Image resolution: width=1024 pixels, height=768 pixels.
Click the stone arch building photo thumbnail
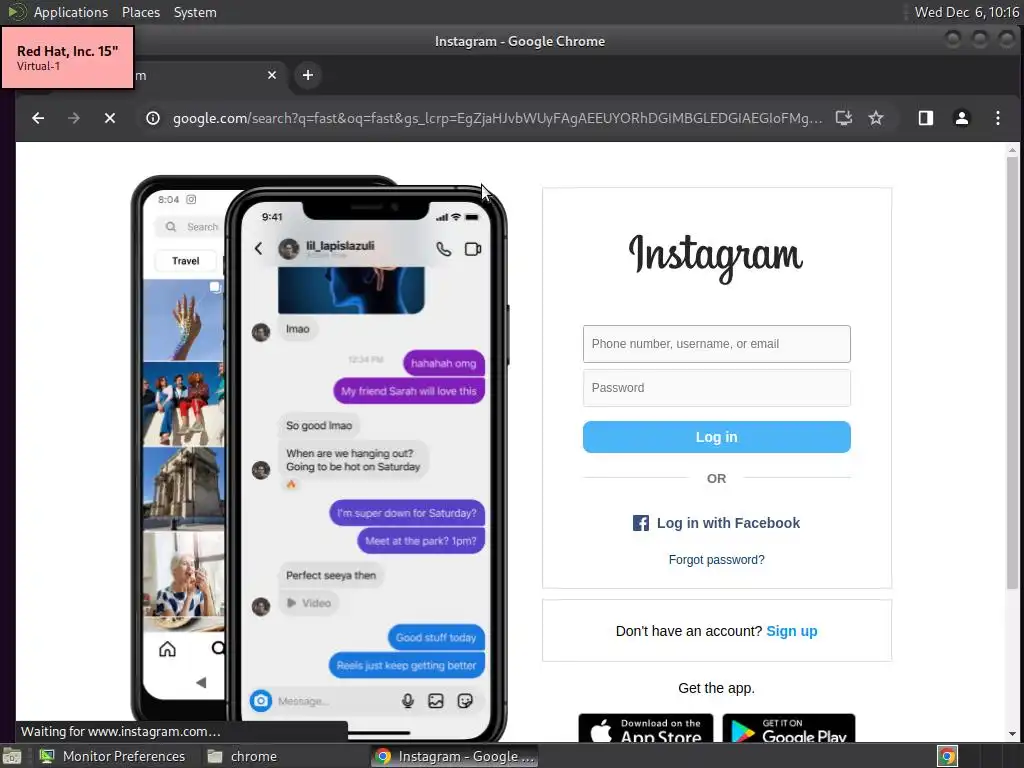click(x=184, y=488)
